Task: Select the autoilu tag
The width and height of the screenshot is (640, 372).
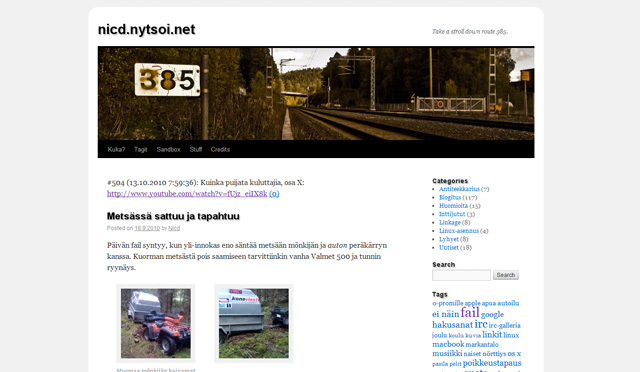Action: coord(508,303)
